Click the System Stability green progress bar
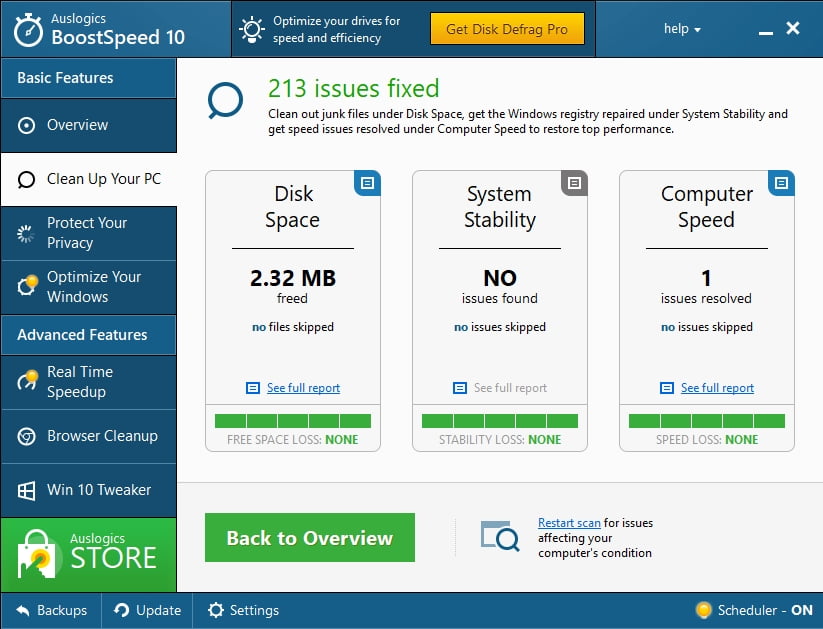The width and height of the screenshot is (823, 629). (x=500, y=421)
